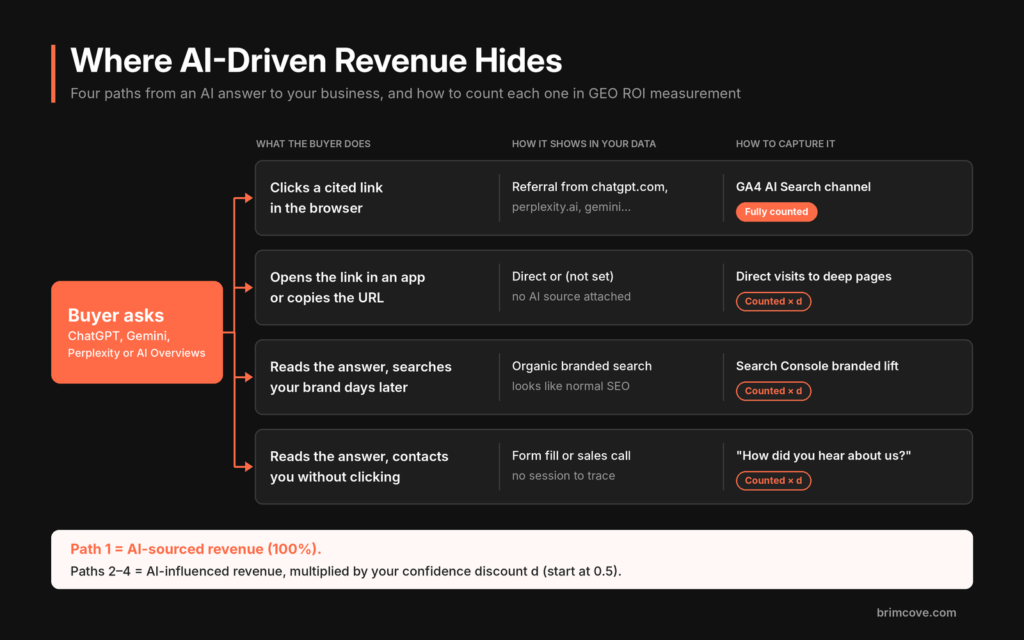This screenshot has width=1024, height=640.
Task: Click 'Search Console branded lift' text
Action: click(817, 366)
